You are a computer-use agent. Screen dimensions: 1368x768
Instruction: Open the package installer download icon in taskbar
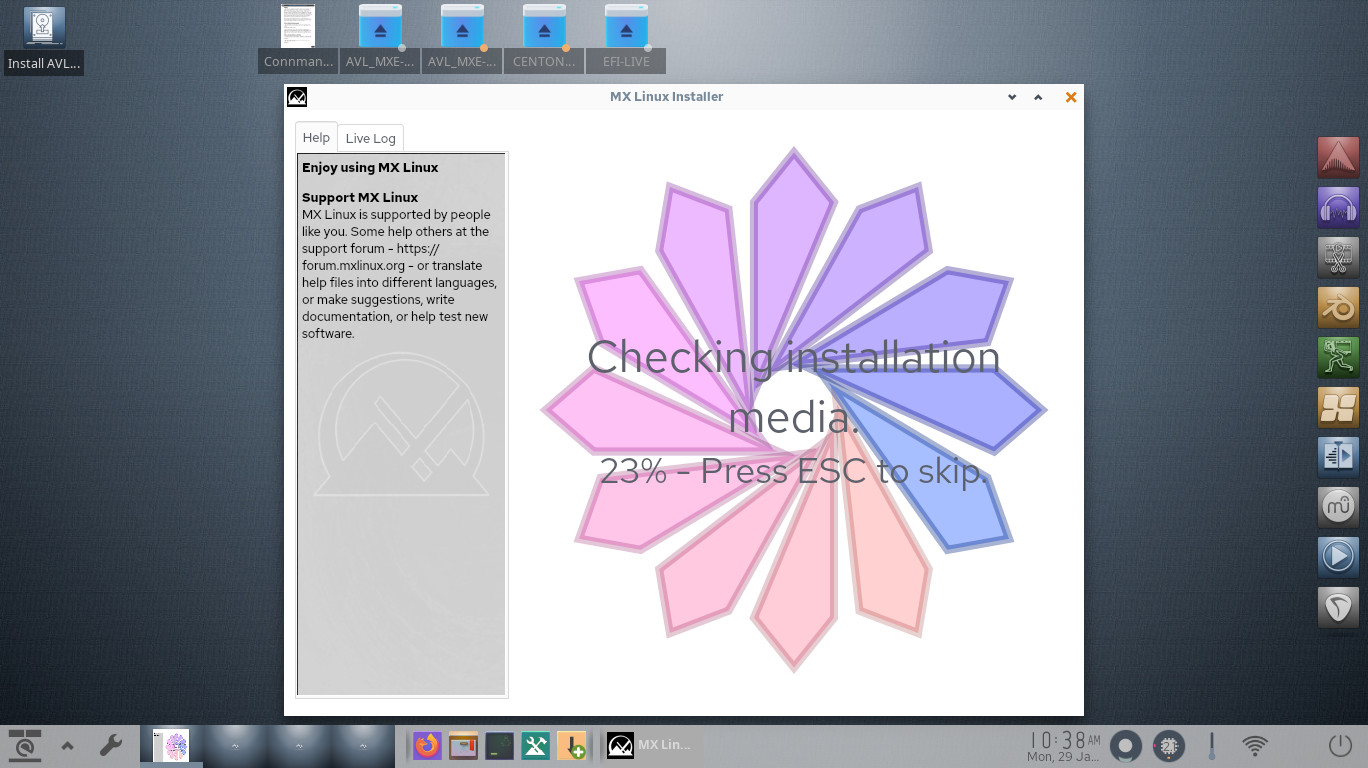(x=571, y=746)
